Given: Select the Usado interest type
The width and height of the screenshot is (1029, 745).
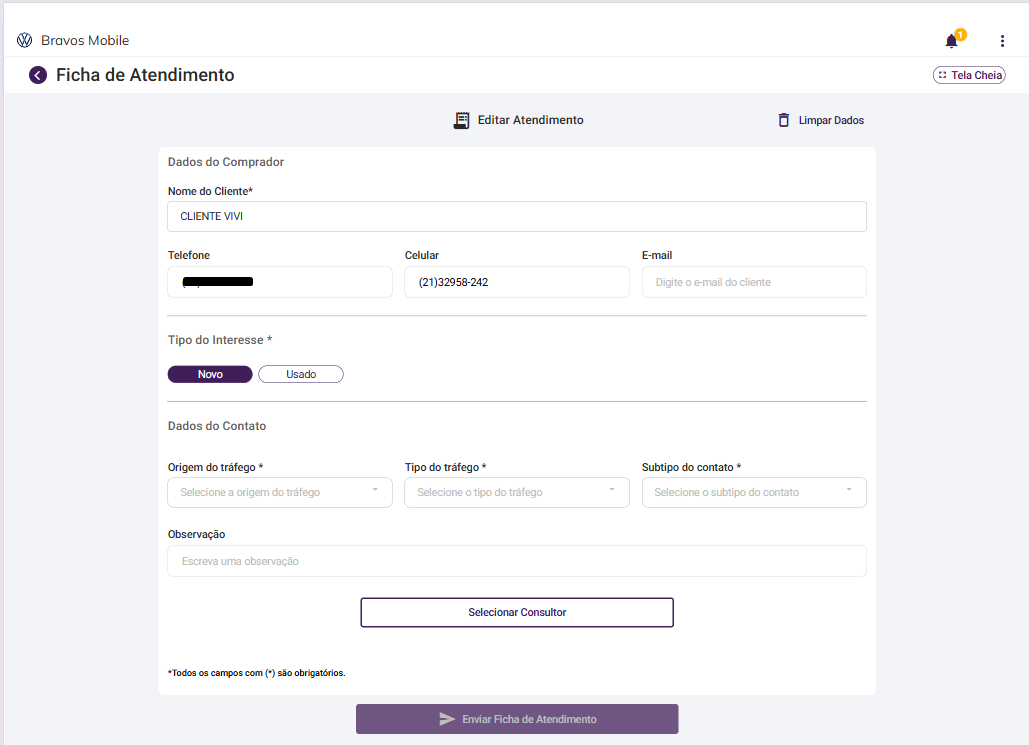Looking at the screenshot, I should click(301, 374).
